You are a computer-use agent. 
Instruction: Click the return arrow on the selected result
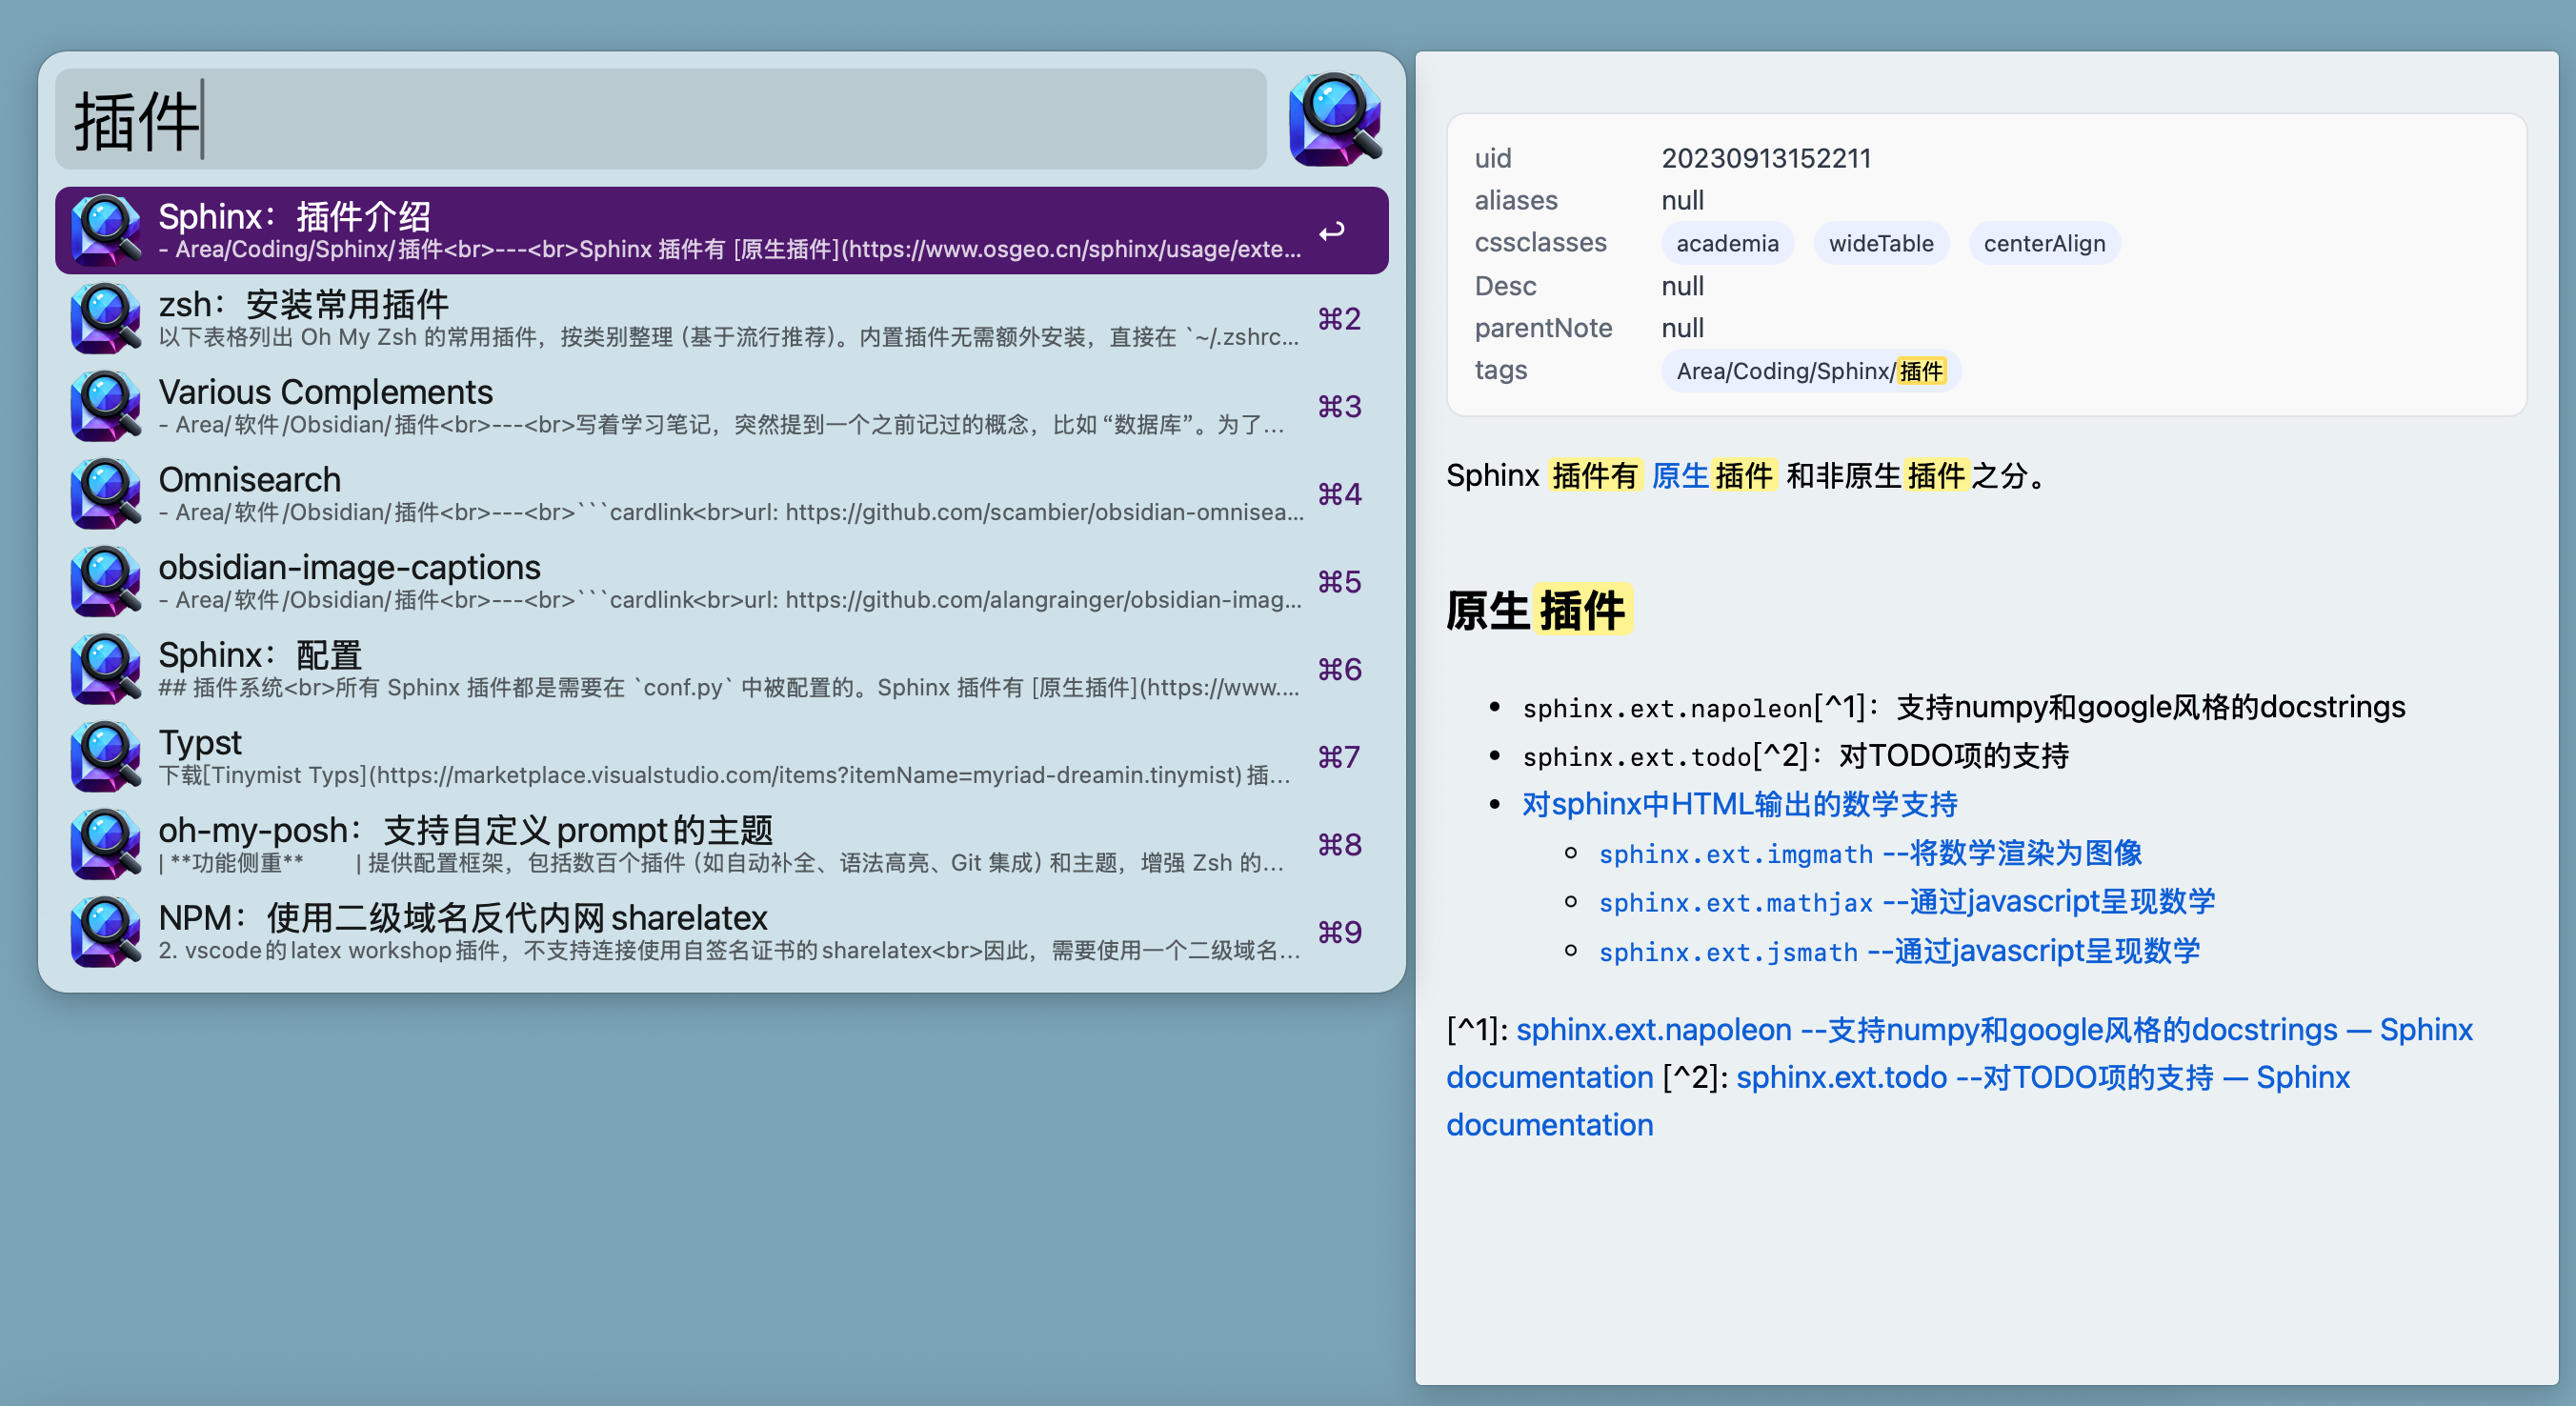point(1331,232)
